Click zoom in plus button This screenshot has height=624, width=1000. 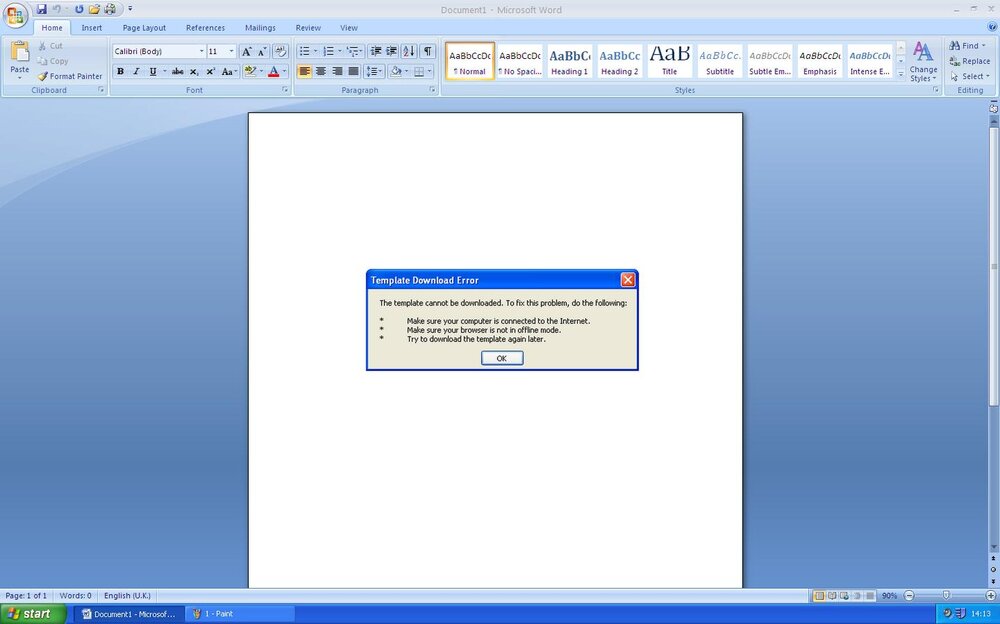click(990, 595)
